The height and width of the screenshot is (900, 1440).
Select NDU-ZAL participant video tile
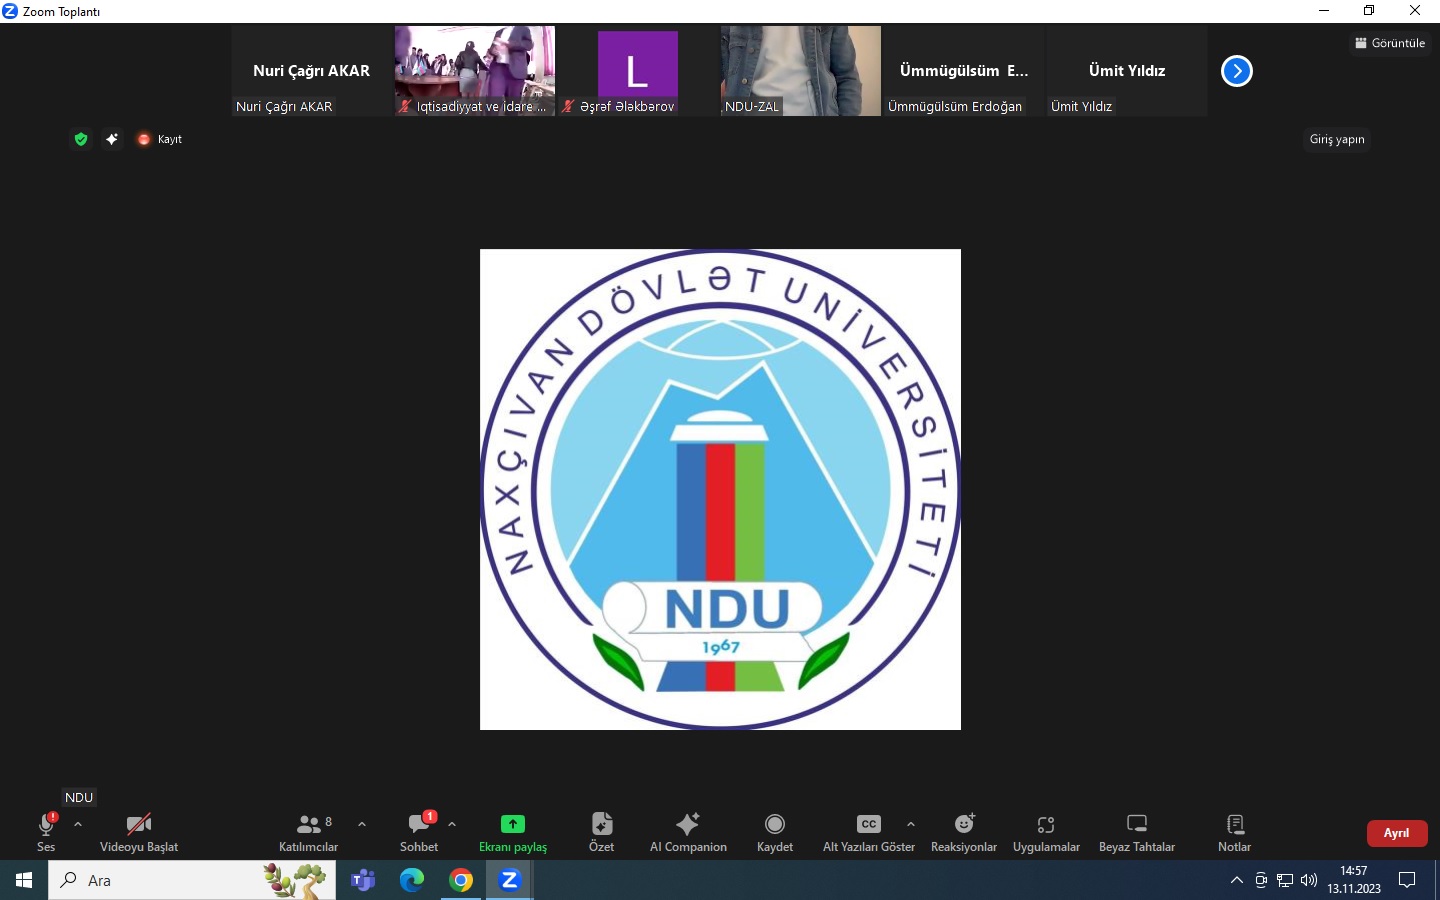(x=801, y=71)
